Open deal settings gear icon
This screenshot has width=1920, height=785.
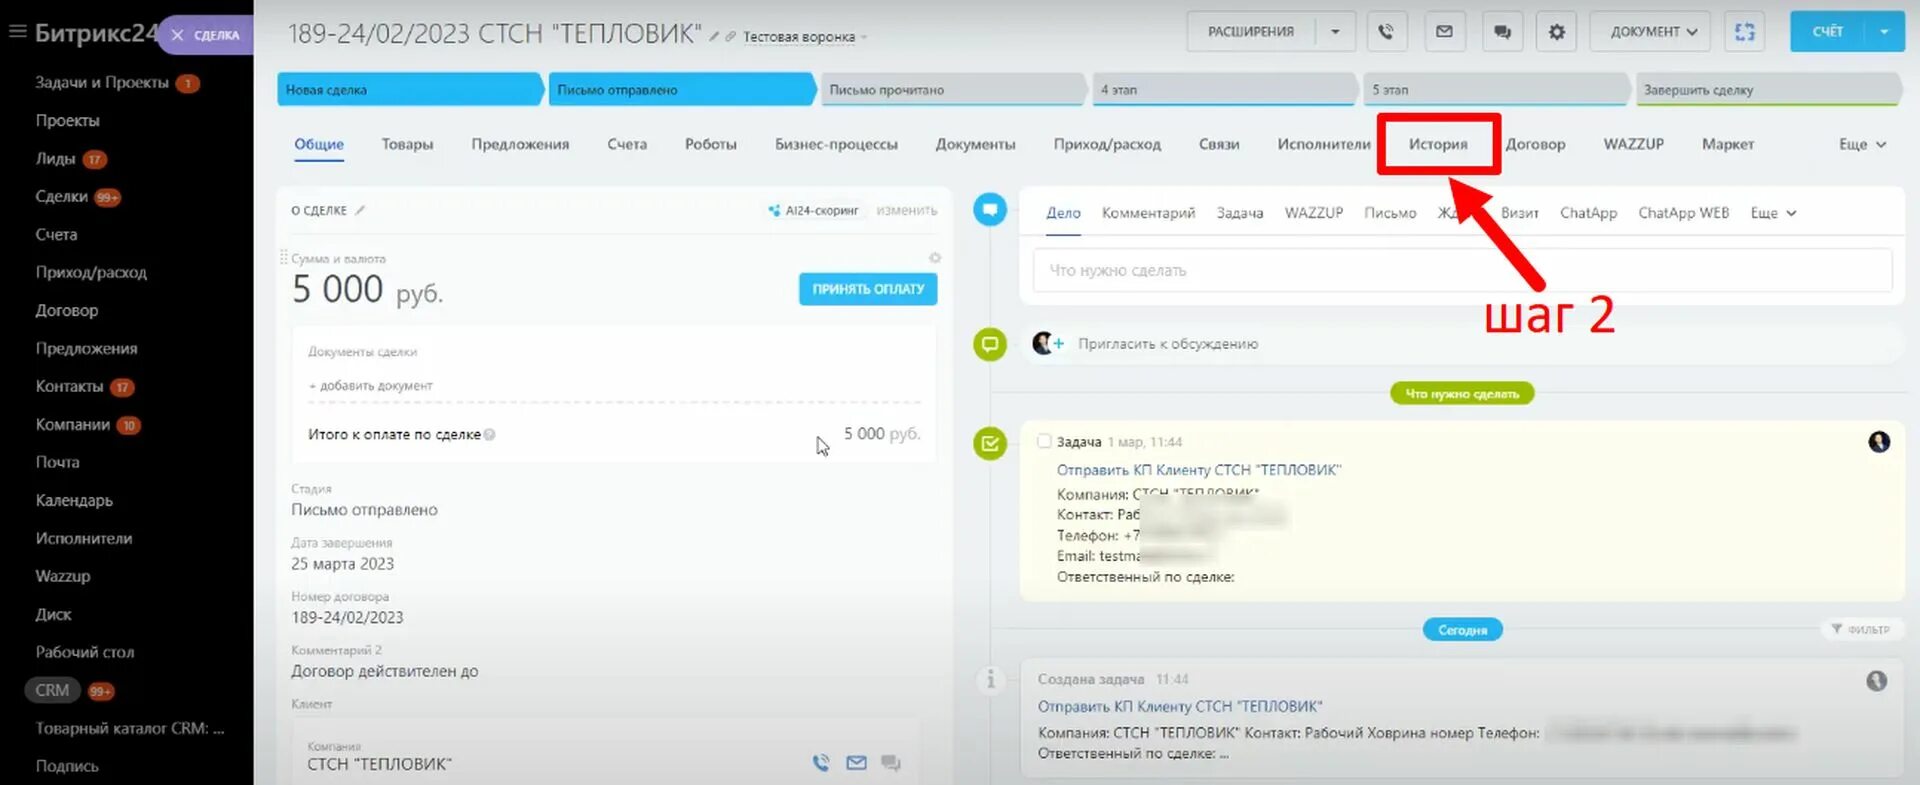point(1556,32)
